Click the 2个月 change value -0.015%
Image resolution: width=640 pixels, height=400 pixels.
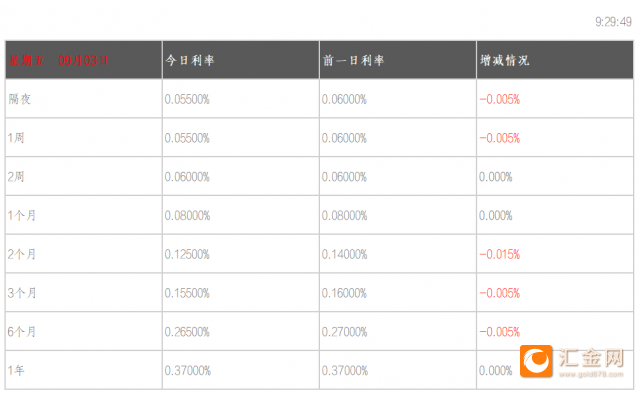tap(500, 254)
